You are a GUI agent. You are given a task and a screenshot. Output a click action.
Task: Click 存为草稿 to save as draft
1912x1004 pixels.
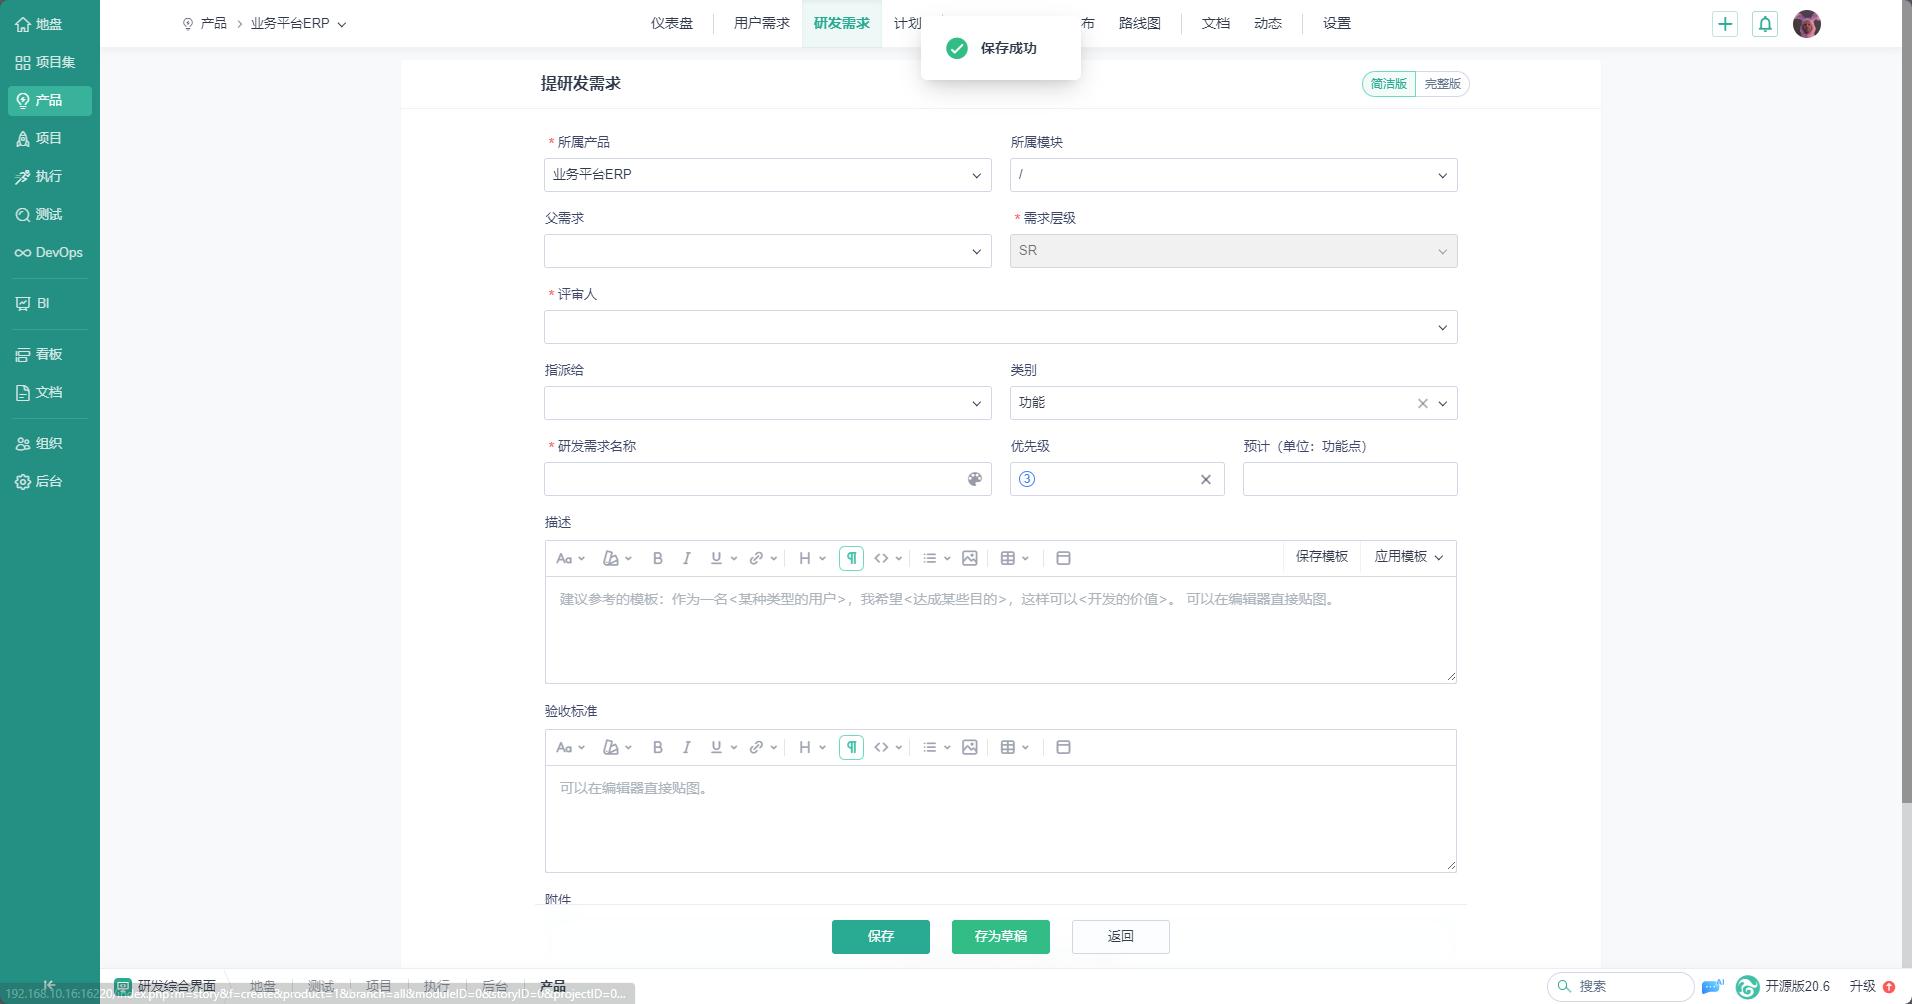tap(1001, 937)
